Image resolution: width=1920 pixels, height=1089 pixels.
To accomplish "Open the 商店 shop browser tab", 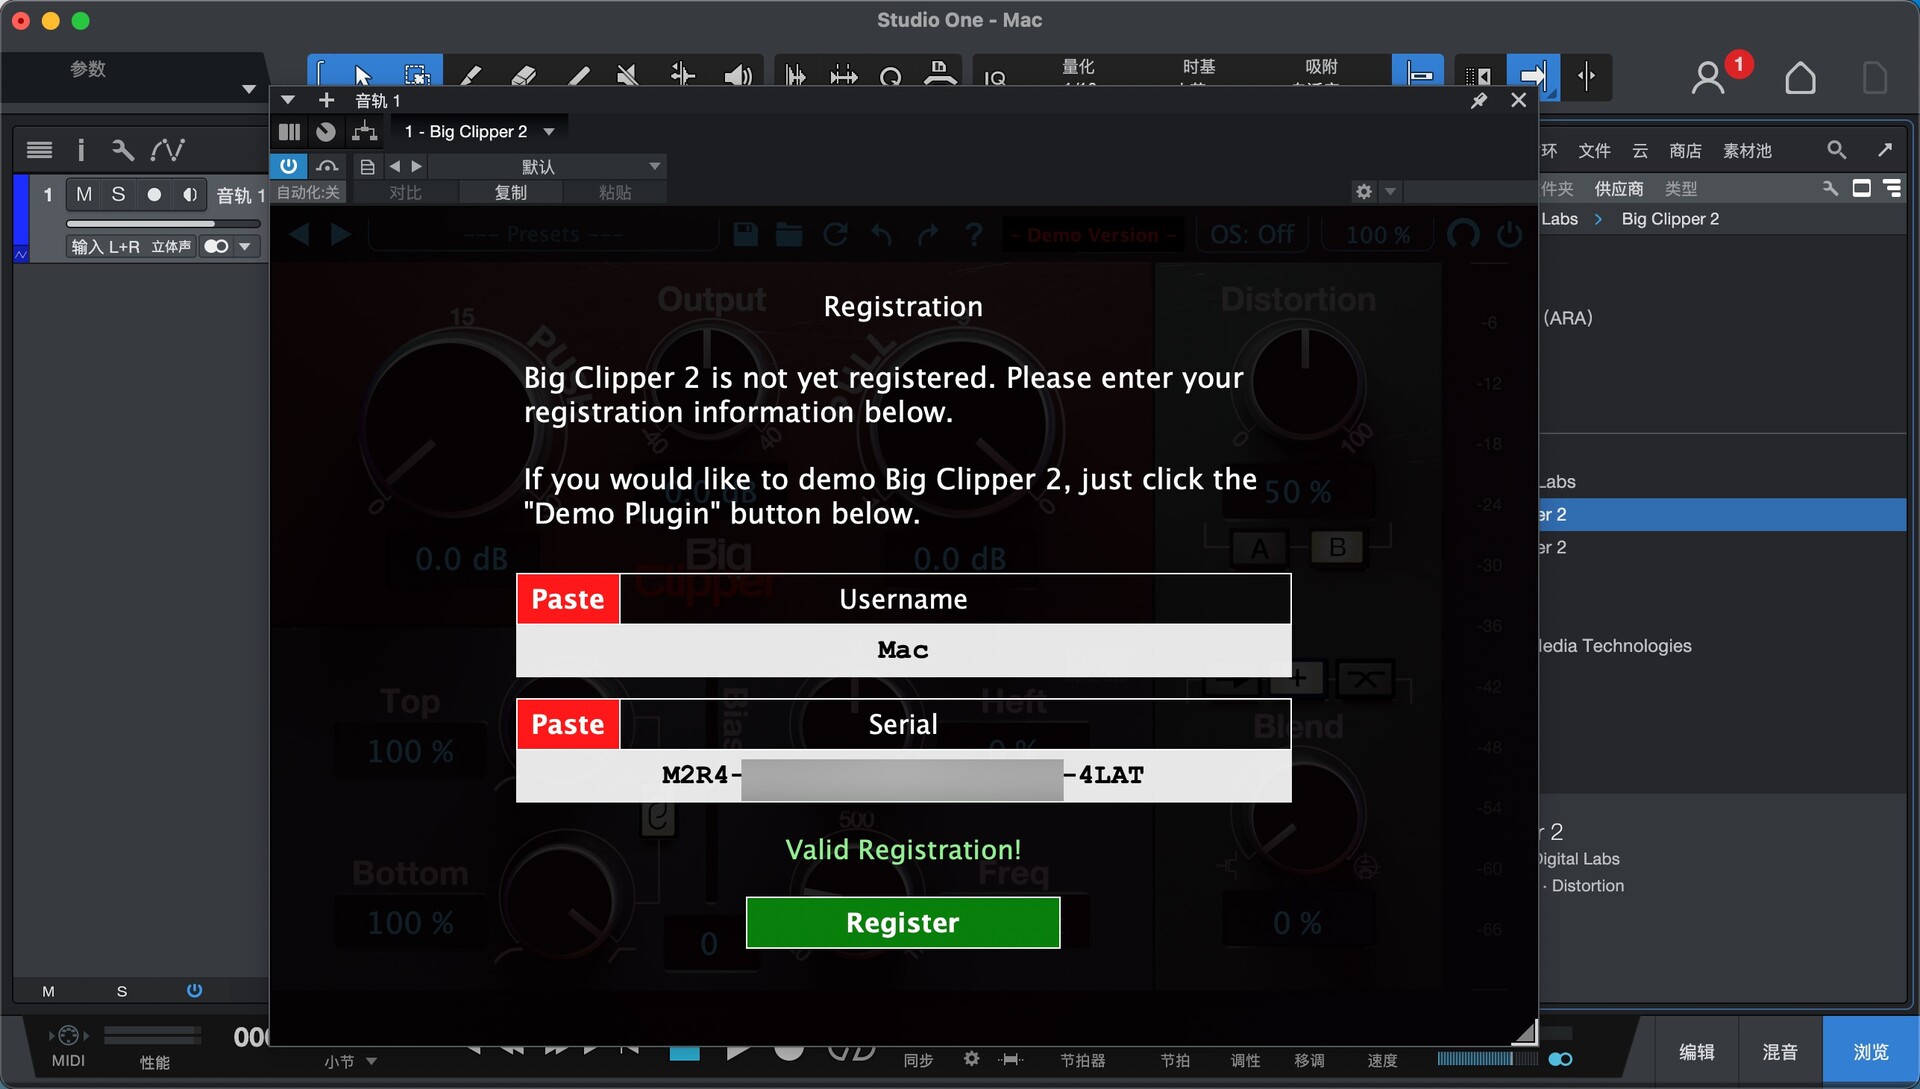I will 1685,150.
